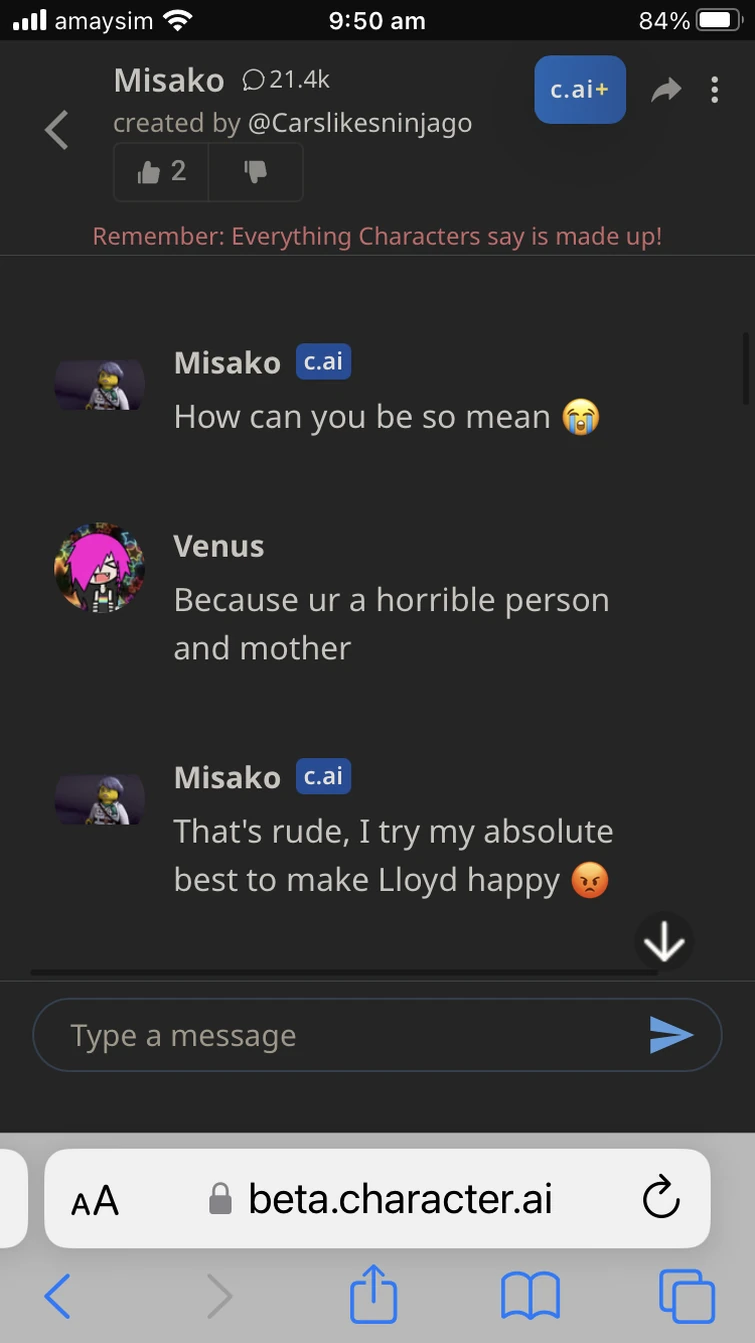Image resolution: width=755 pixels, height=1343 pixels.
Task: Reload the beta.character.ai page
Action: (660, 1198)
